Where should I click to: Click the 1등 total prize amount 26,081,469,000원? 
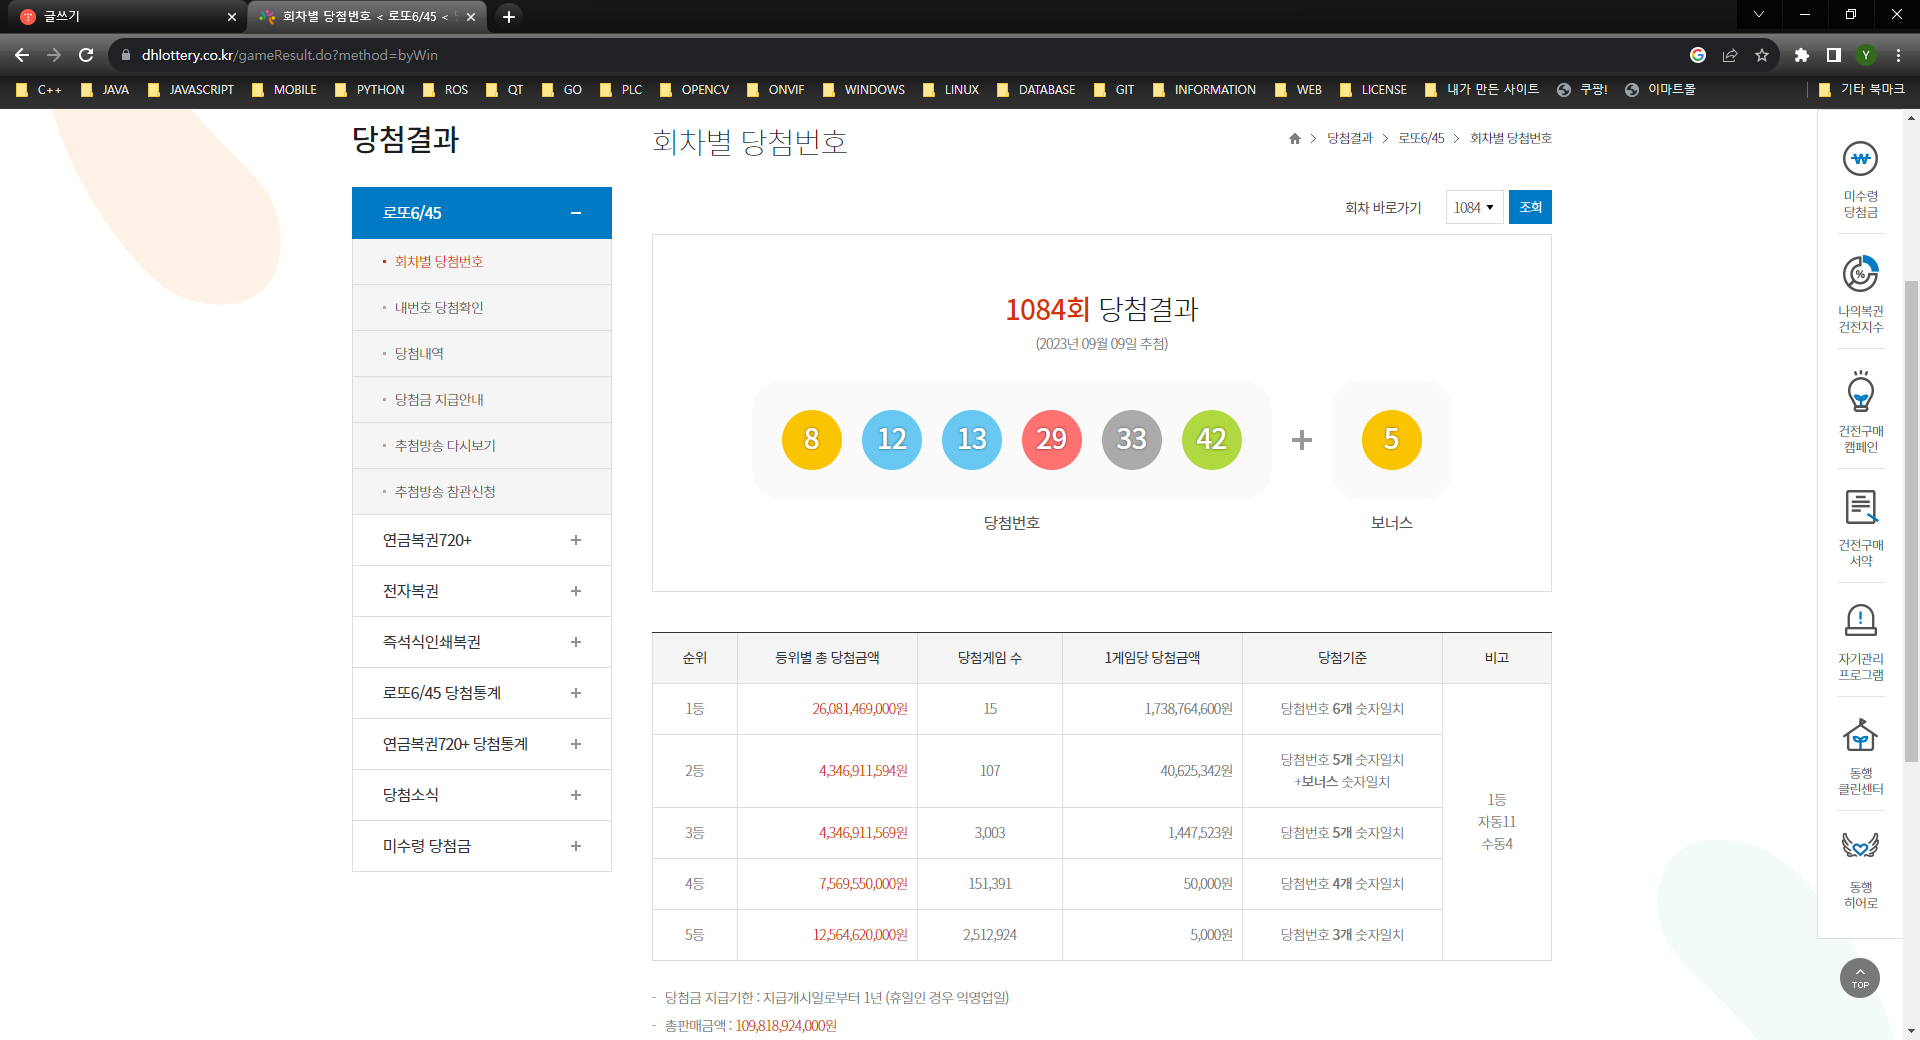pyautogui.click(x=859, y=709)
